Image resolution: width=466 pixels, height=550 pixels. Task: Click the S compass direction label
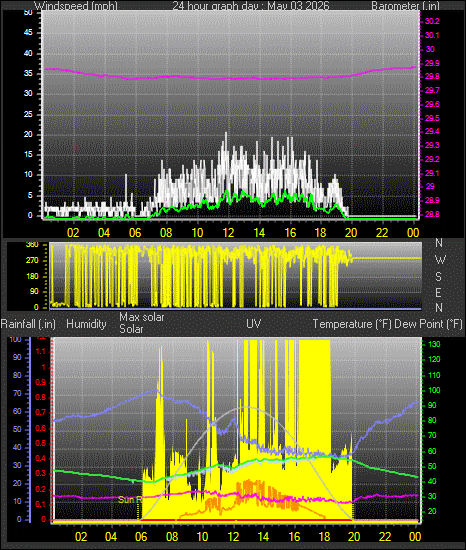coord(438,277)
